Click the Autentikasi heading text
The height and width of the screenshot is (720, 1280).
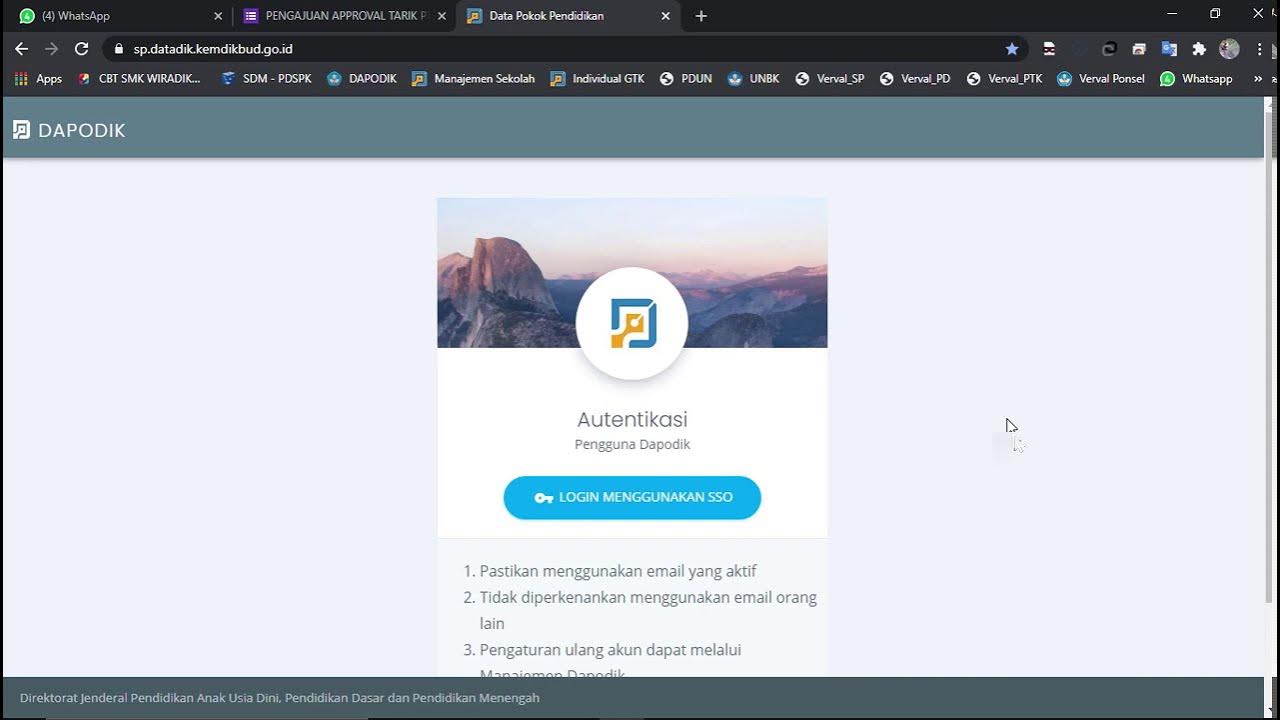(632, 419)
